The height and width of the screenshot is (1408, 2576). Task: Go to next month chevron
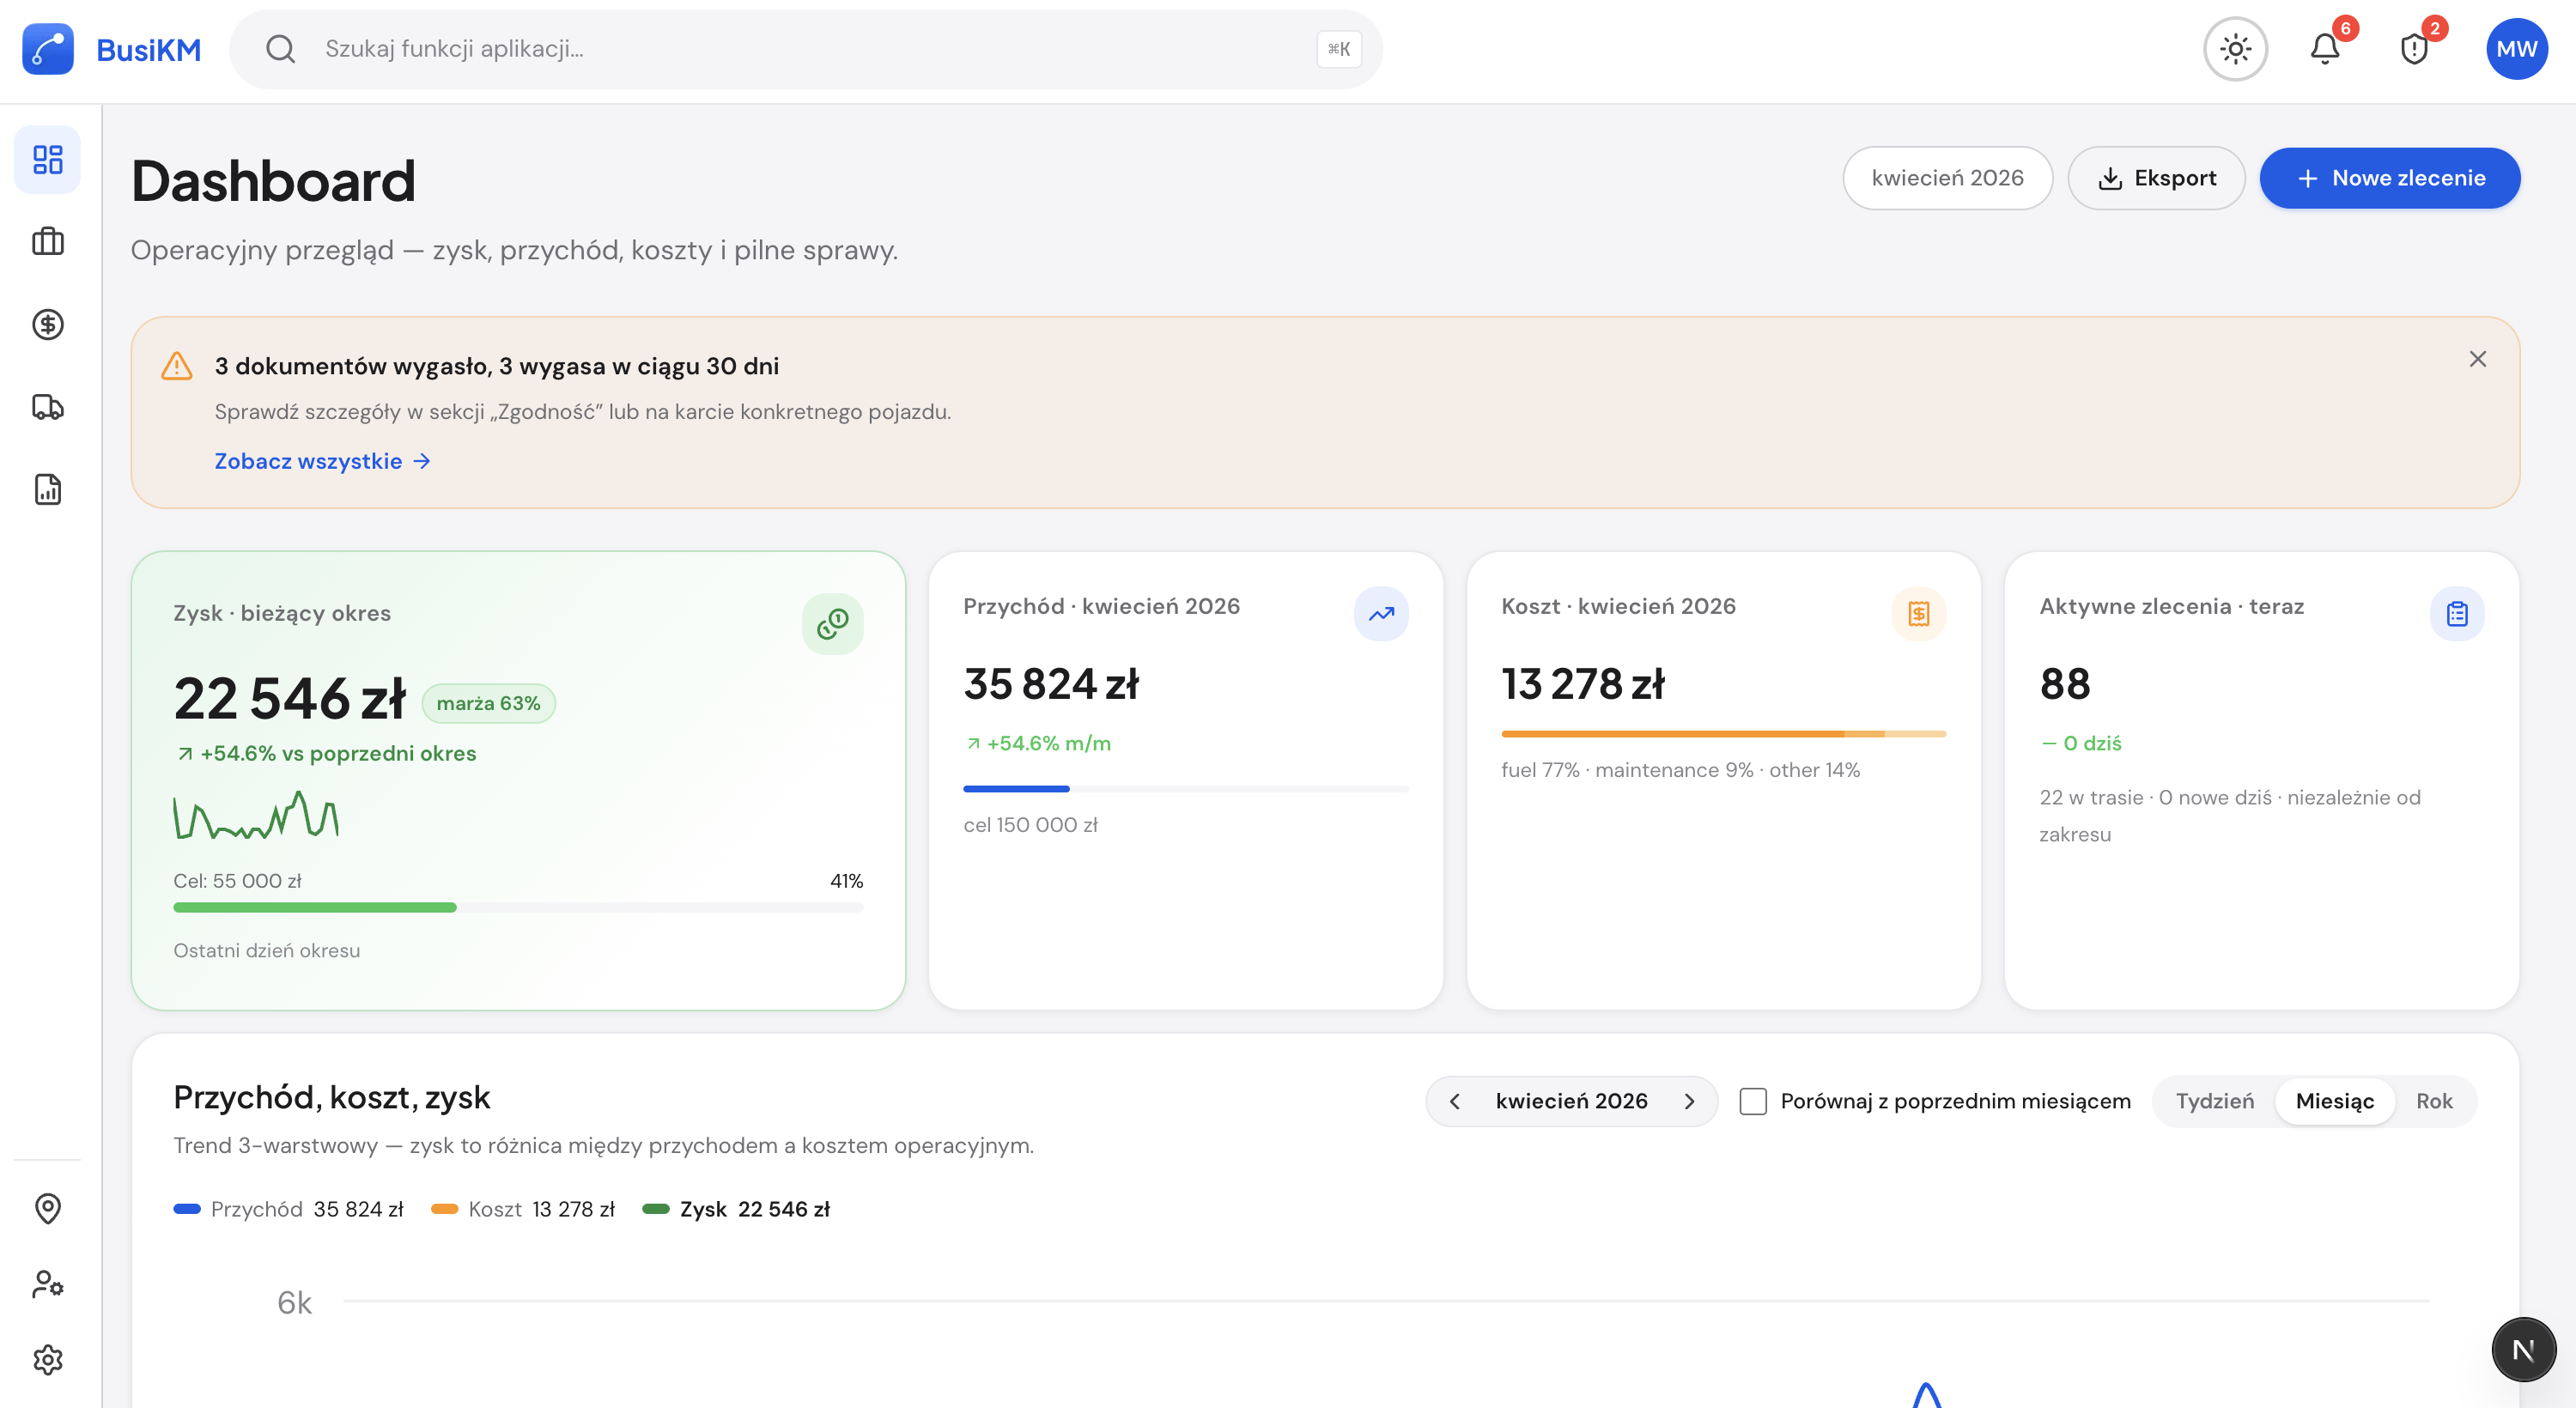click(x=1689, y=1101)
